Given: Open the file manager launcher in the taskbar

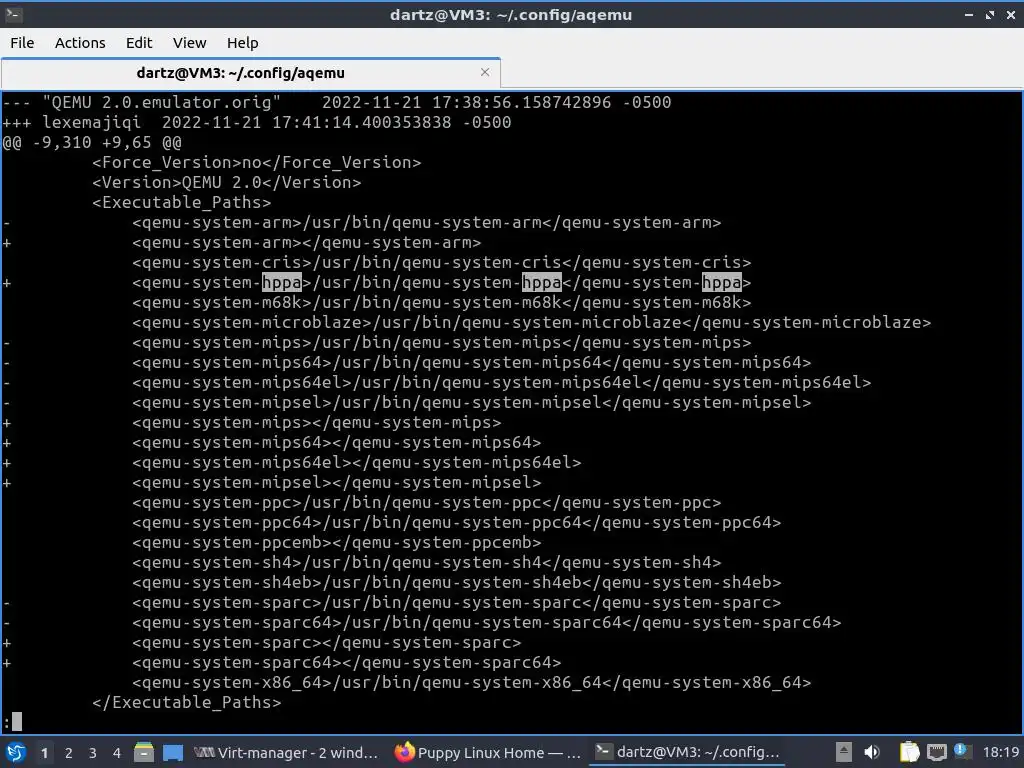Looking at the screenshot, I should tap(144, 752).
